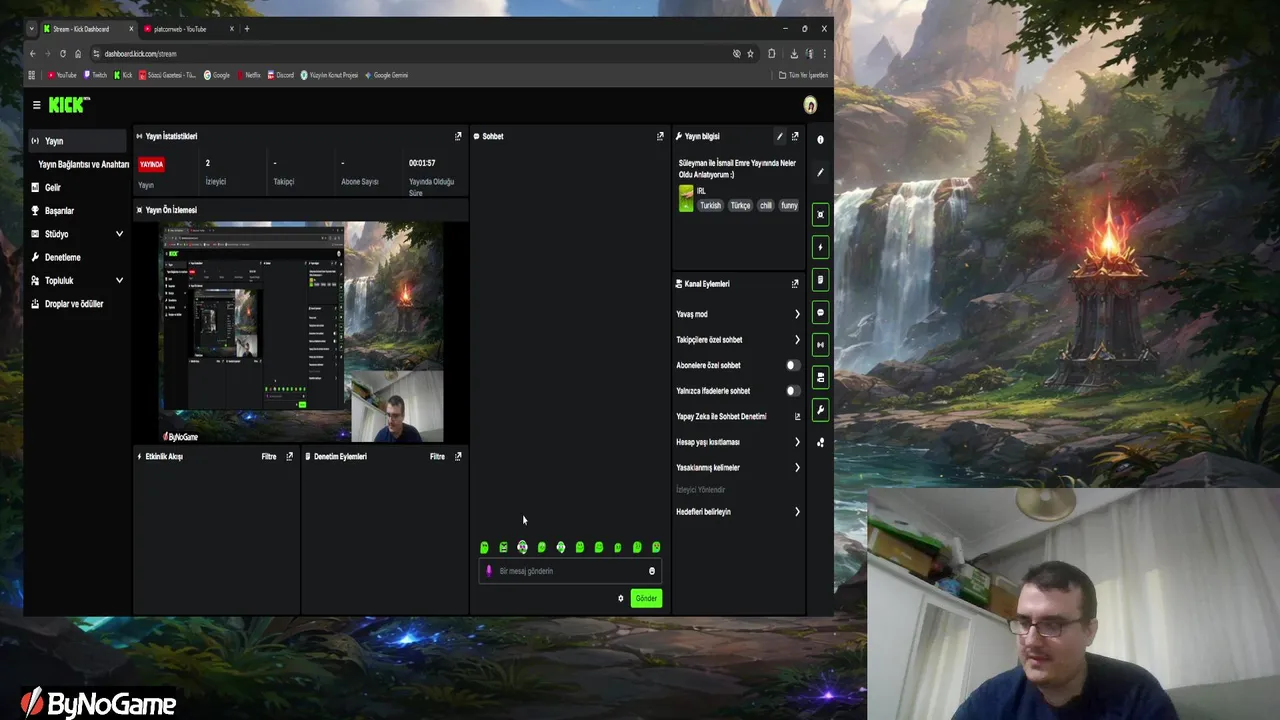Bookmark this page with the star icon
This screenshot has height=720, width=1280.
pyautogui.click(x=750, y=54)
